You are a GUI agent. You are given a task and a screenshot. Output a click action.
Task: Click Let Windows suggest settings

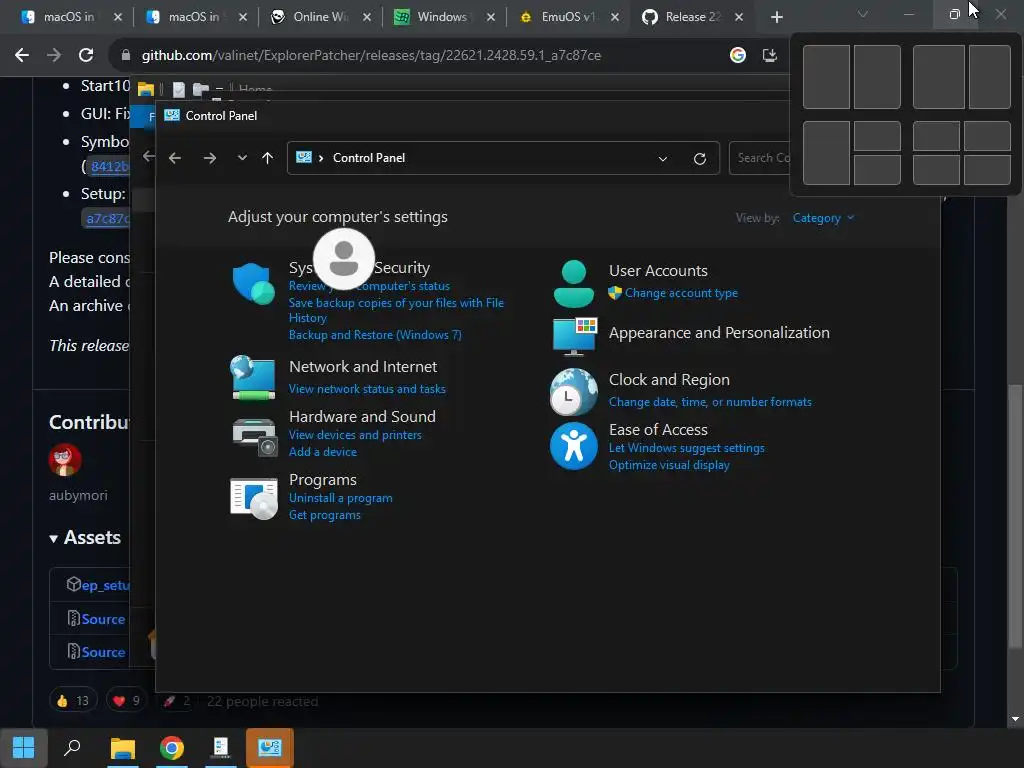tap(686, 448)
